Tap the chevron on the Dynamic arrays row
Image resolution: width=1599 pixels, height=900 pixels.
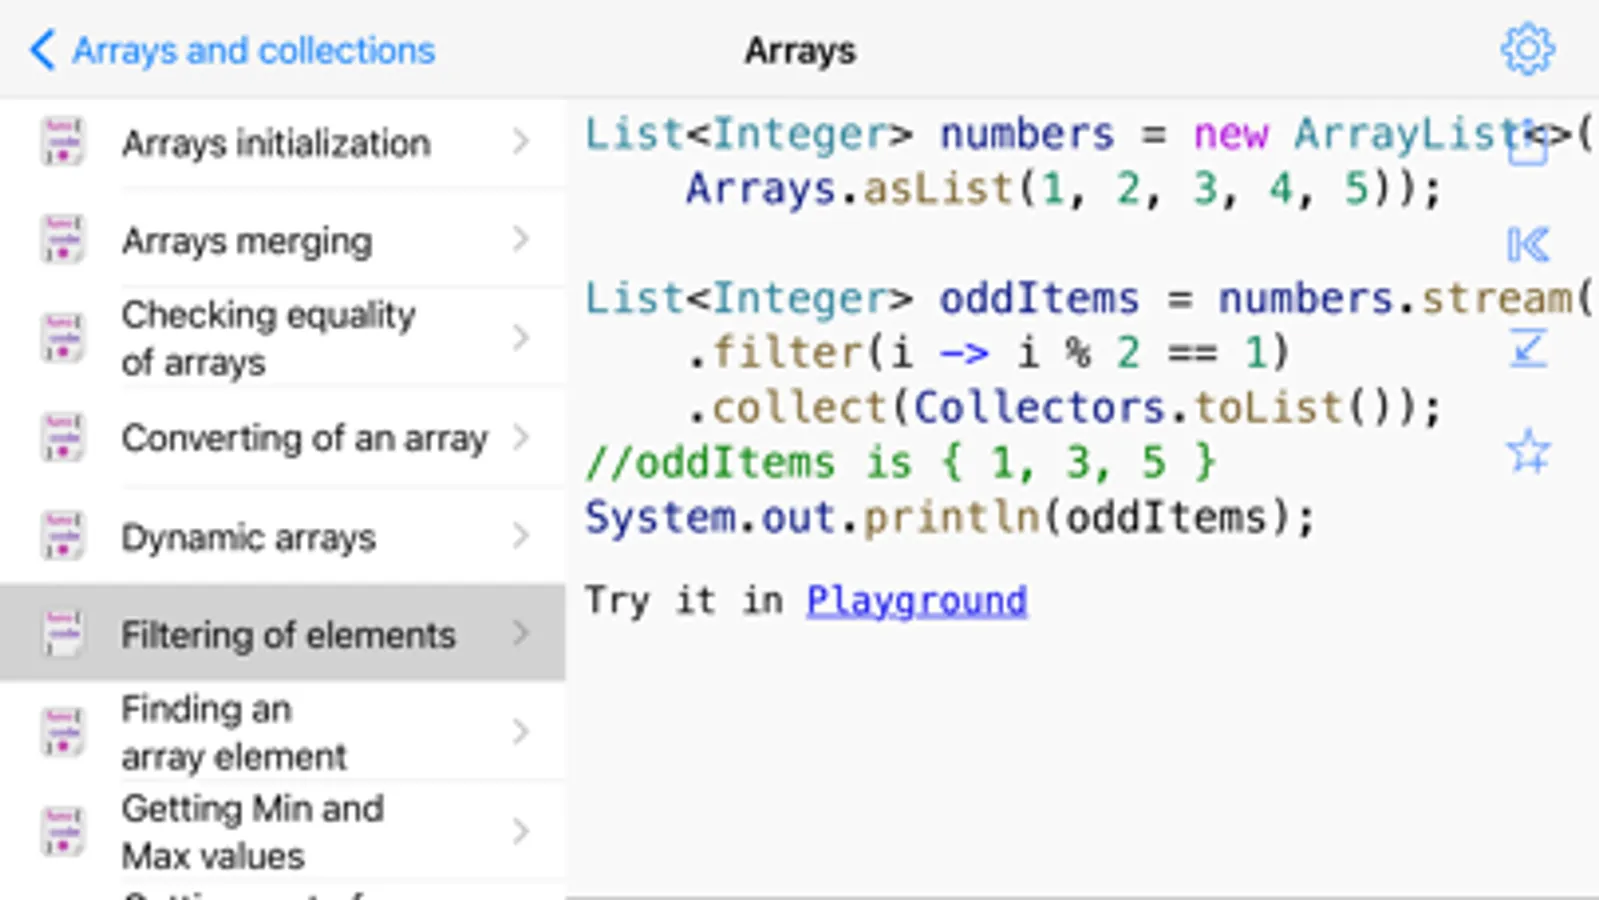pos(521,536)
